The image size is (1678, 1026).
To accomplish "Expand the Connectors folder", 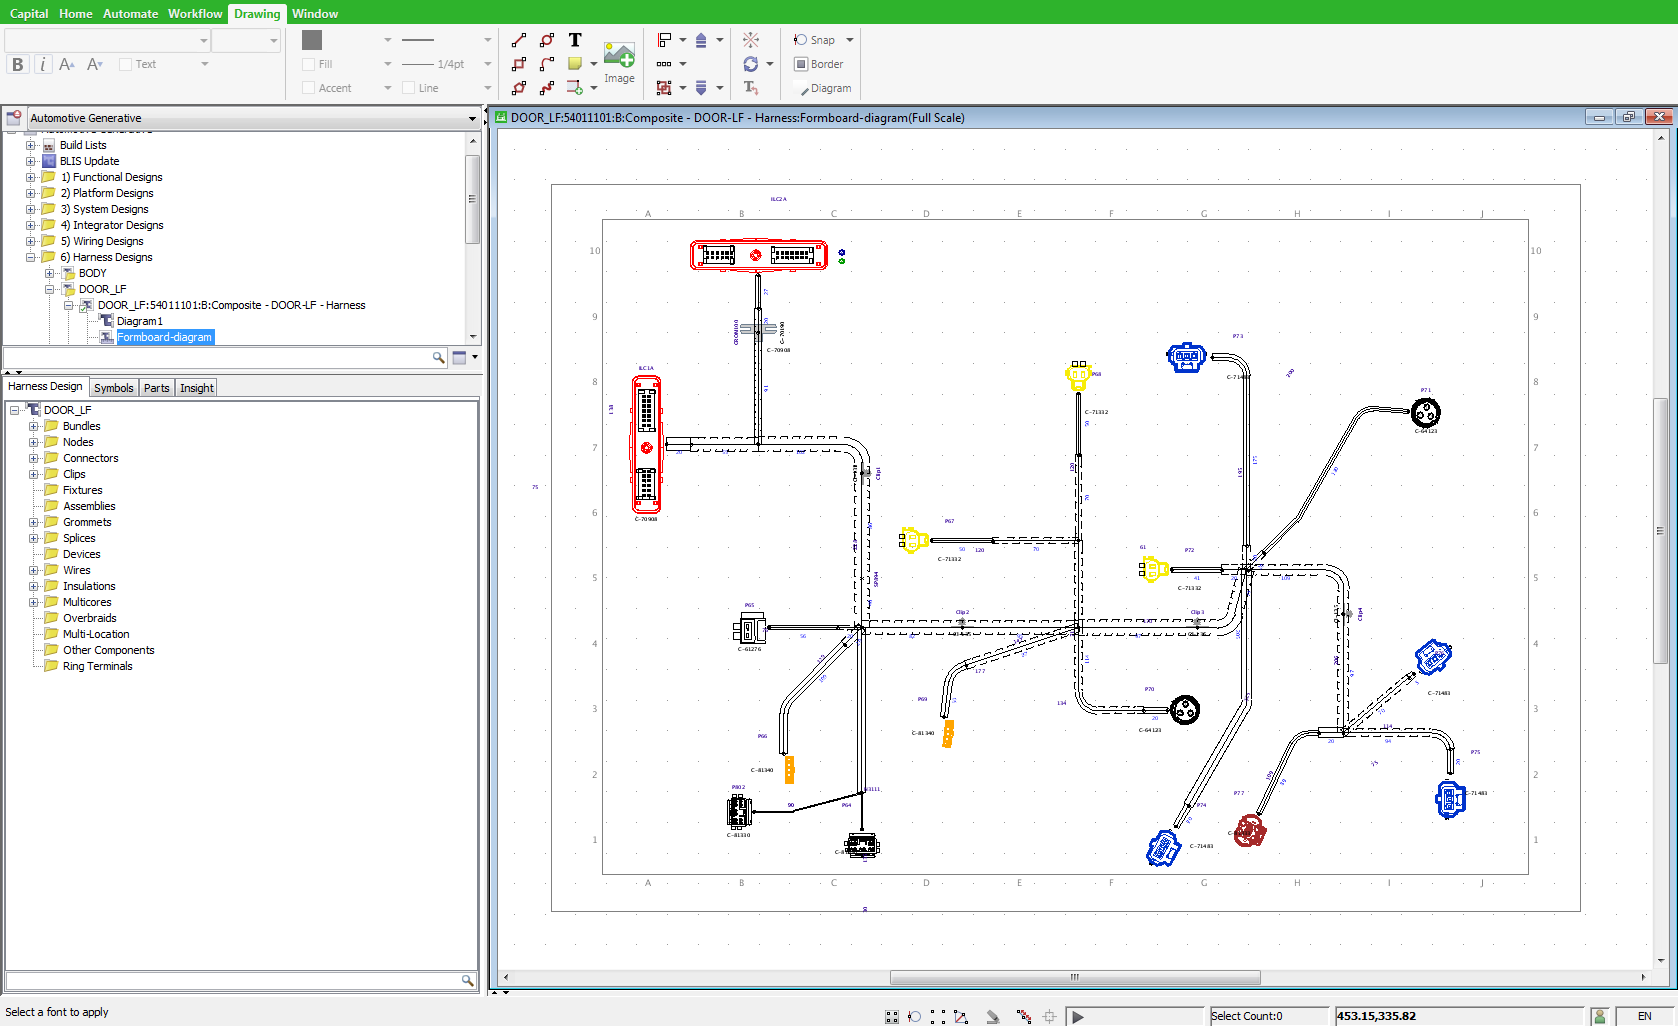I will (x=33, y=458).
